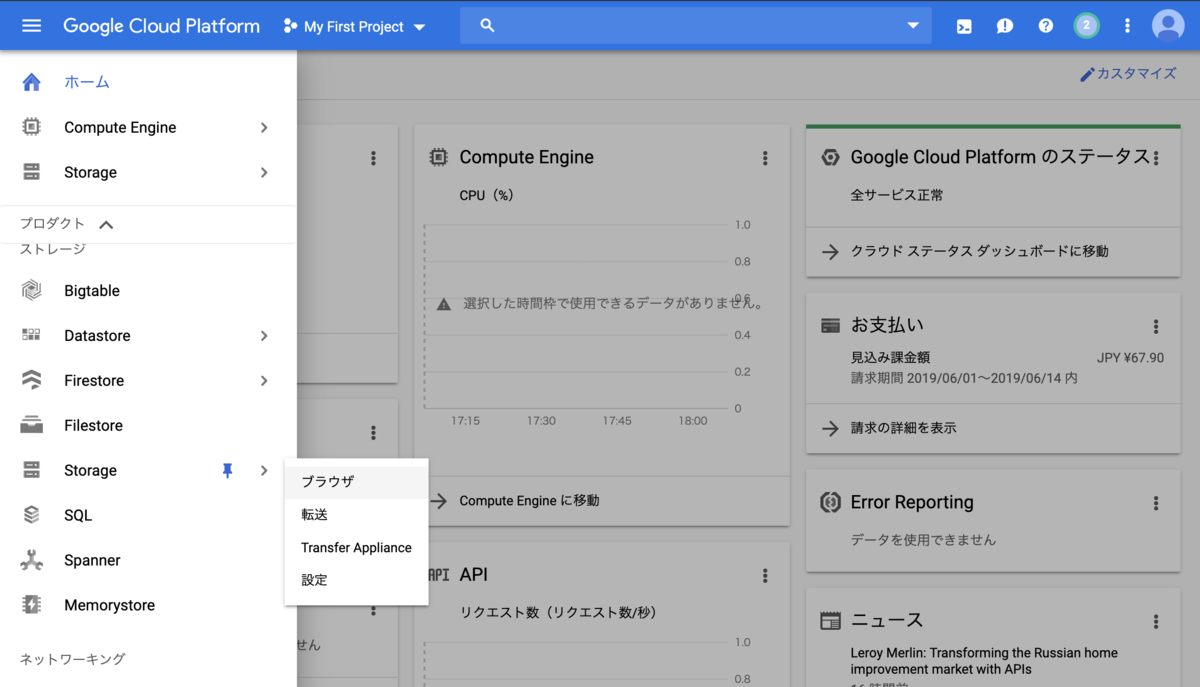Image resolution: width=1200 pixels, height=687 pixels.
Task: Expand the Storage chevron beside the pin
Action: [x=264, y=470]
